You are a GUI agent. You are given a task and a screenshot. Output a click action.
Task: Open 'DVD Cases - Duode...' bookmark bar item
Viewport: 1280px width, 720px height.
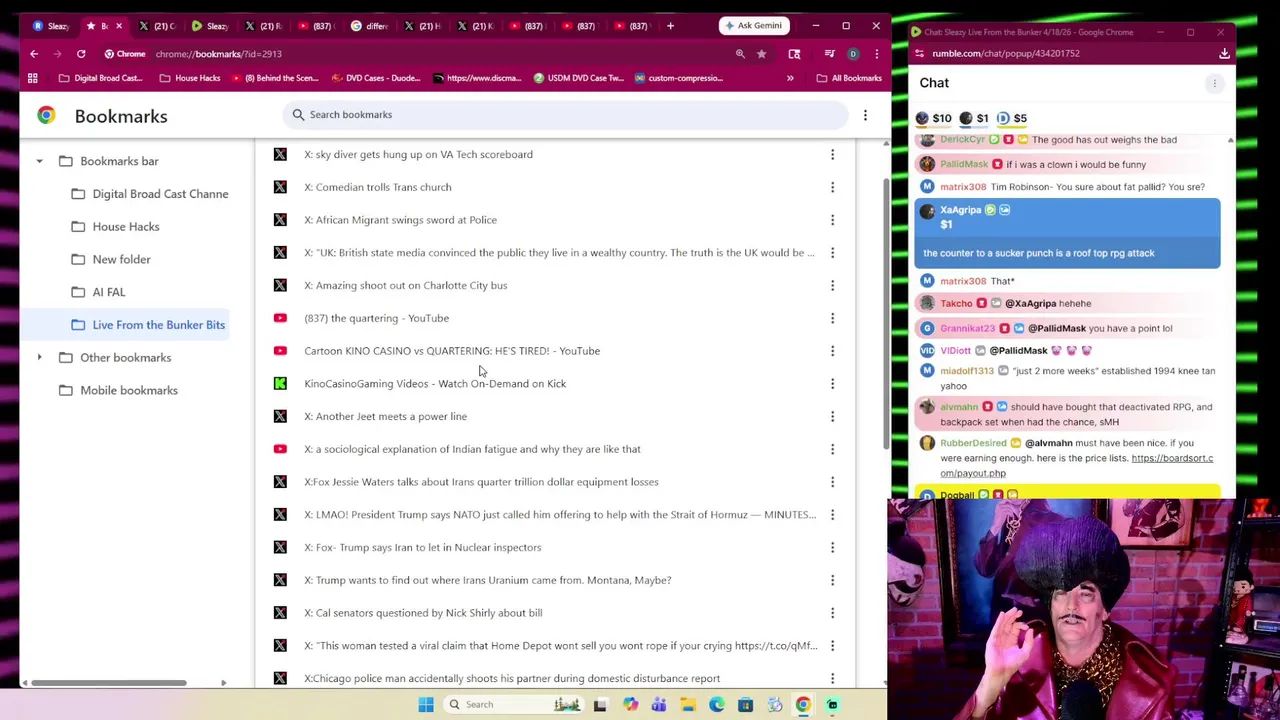[374, 78]
